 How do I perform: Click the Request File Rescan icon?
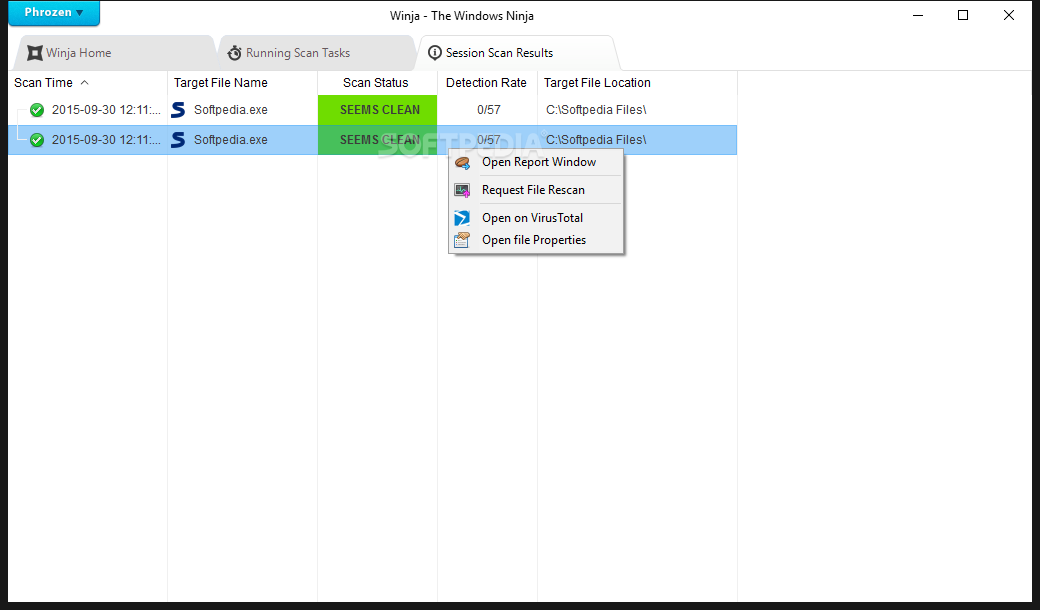tap(462, 190)
